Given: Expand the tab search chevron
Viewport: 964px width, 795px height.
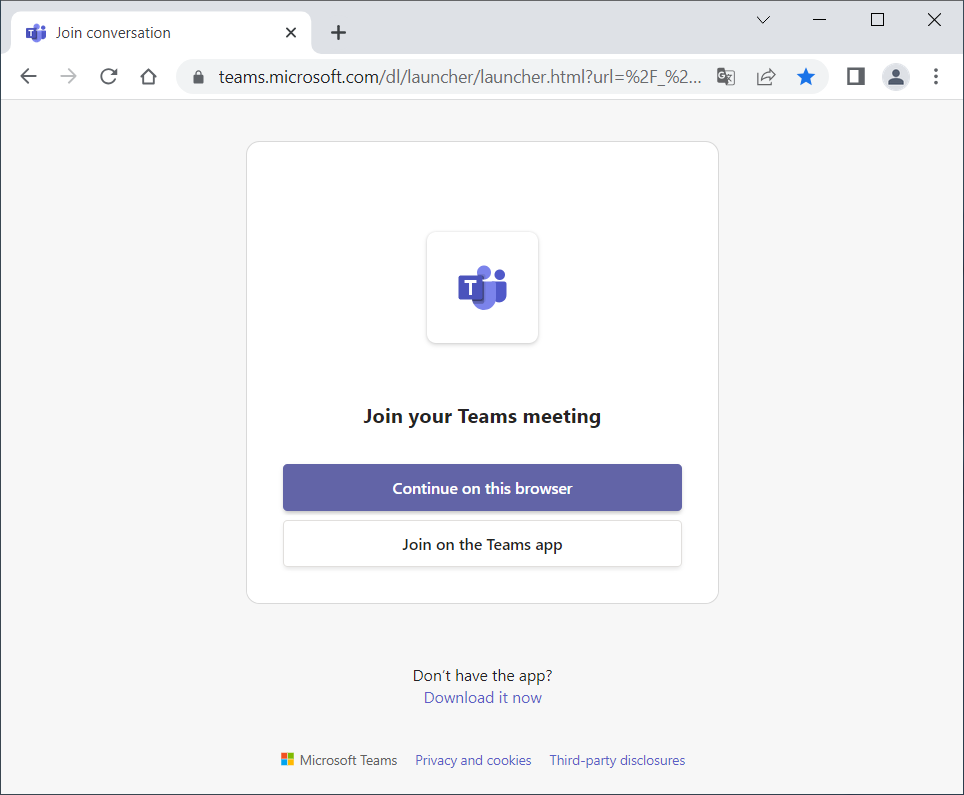Looking at the screenshot, I should point(763,20).
